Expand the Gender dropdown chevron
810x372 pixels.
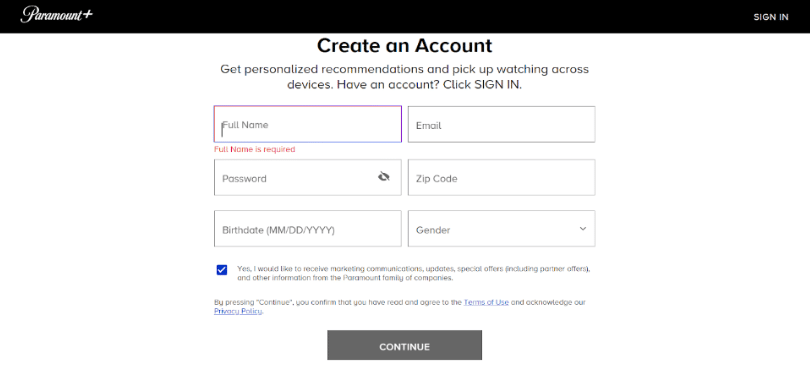coord(583,228)
